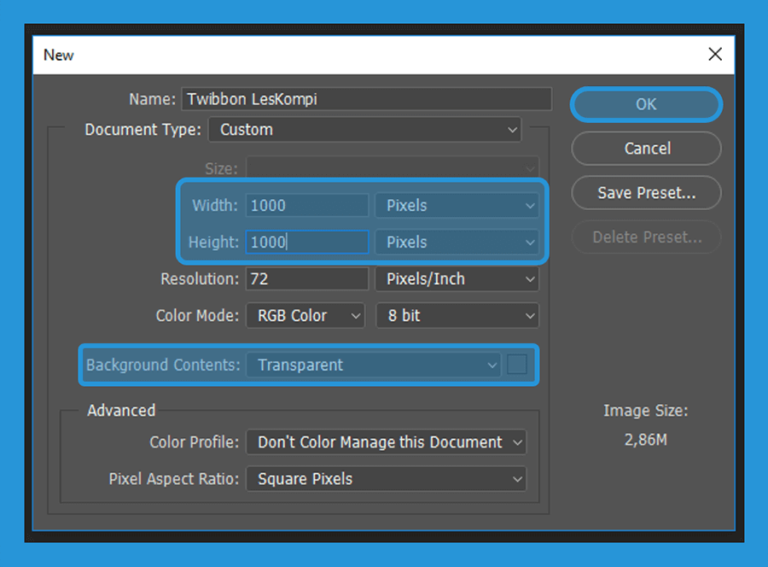The width and height of the screenshot is (768, 567).
Task: Open the Color Profile dropdown
Action: [386, 443]
